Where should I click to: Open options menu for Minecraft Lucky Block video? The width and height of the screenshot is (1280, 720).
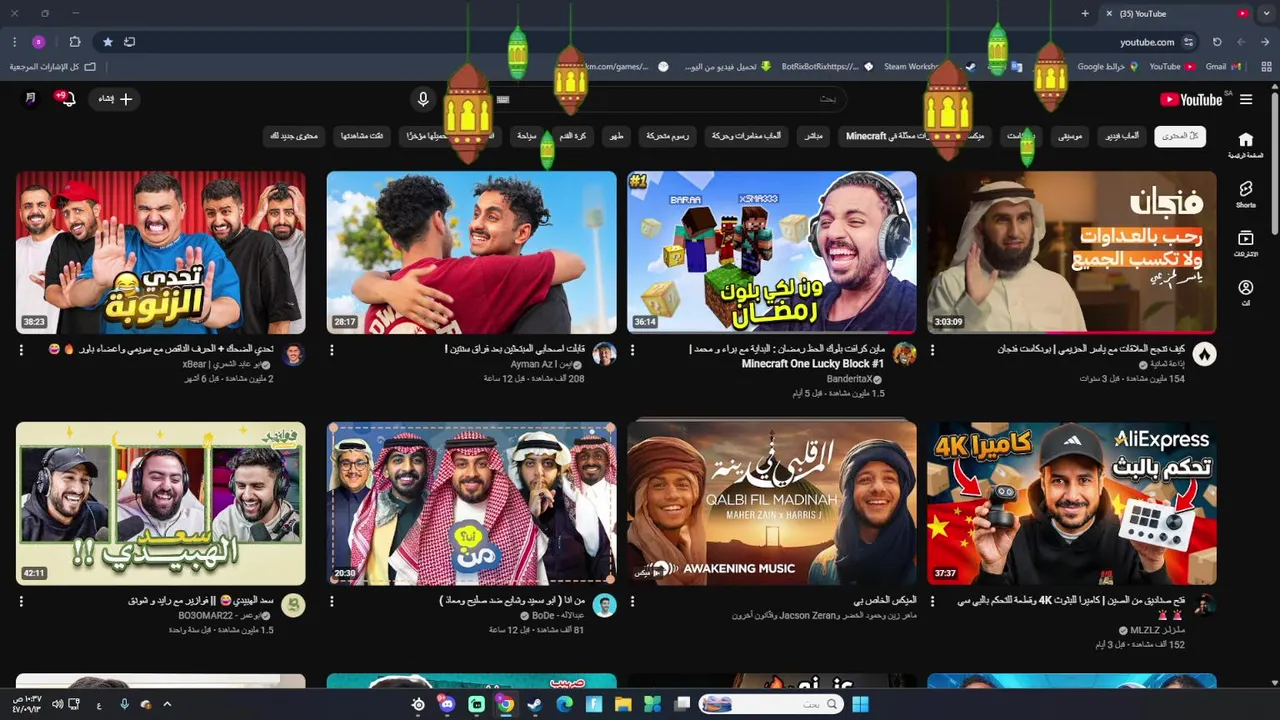click(632, 350)
